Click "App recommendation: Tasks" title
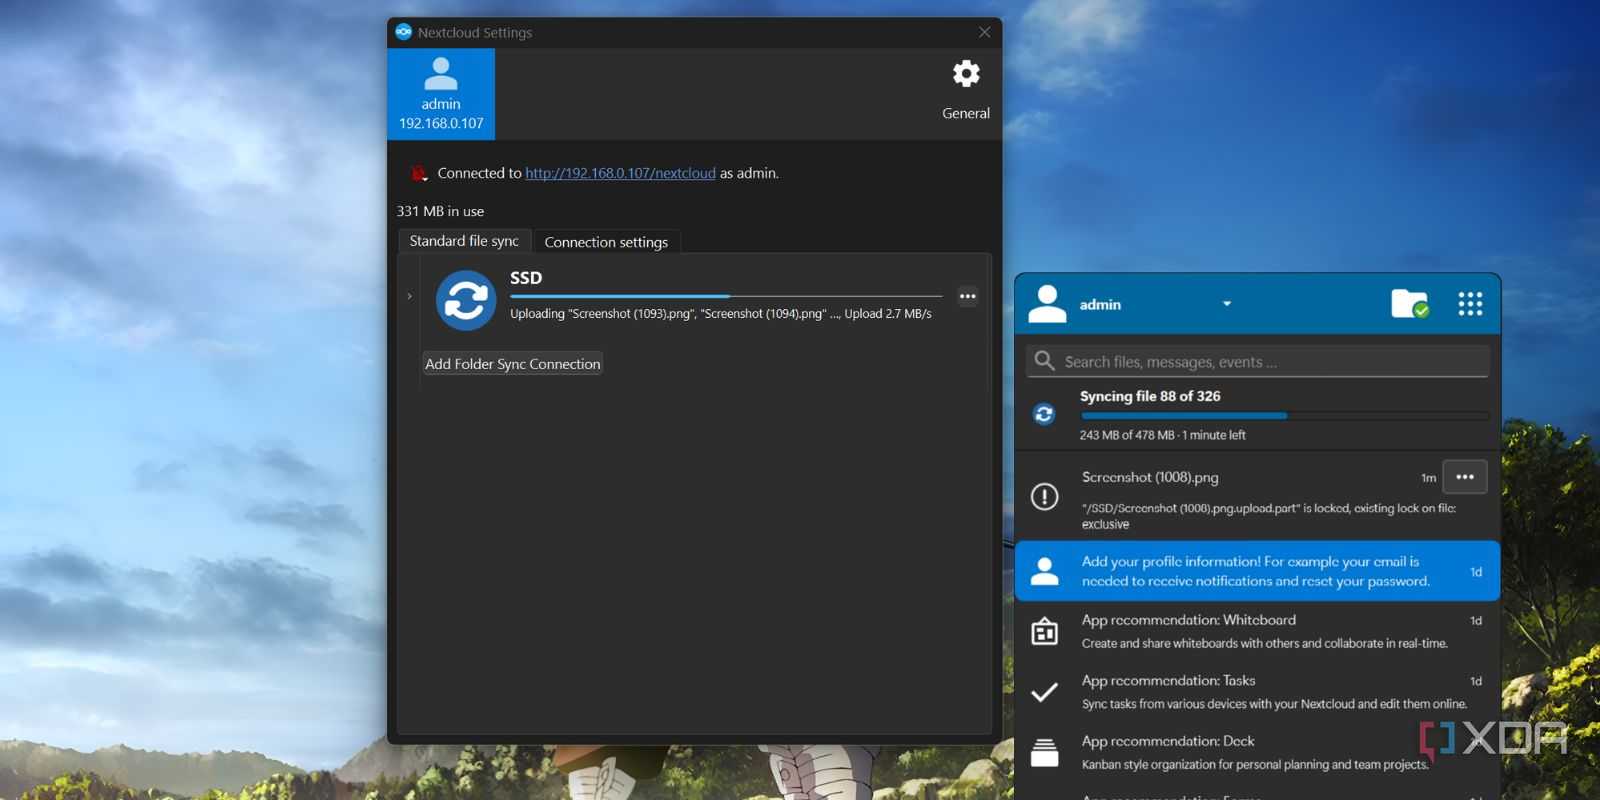1600x800 pixels. click(1168, 681)
